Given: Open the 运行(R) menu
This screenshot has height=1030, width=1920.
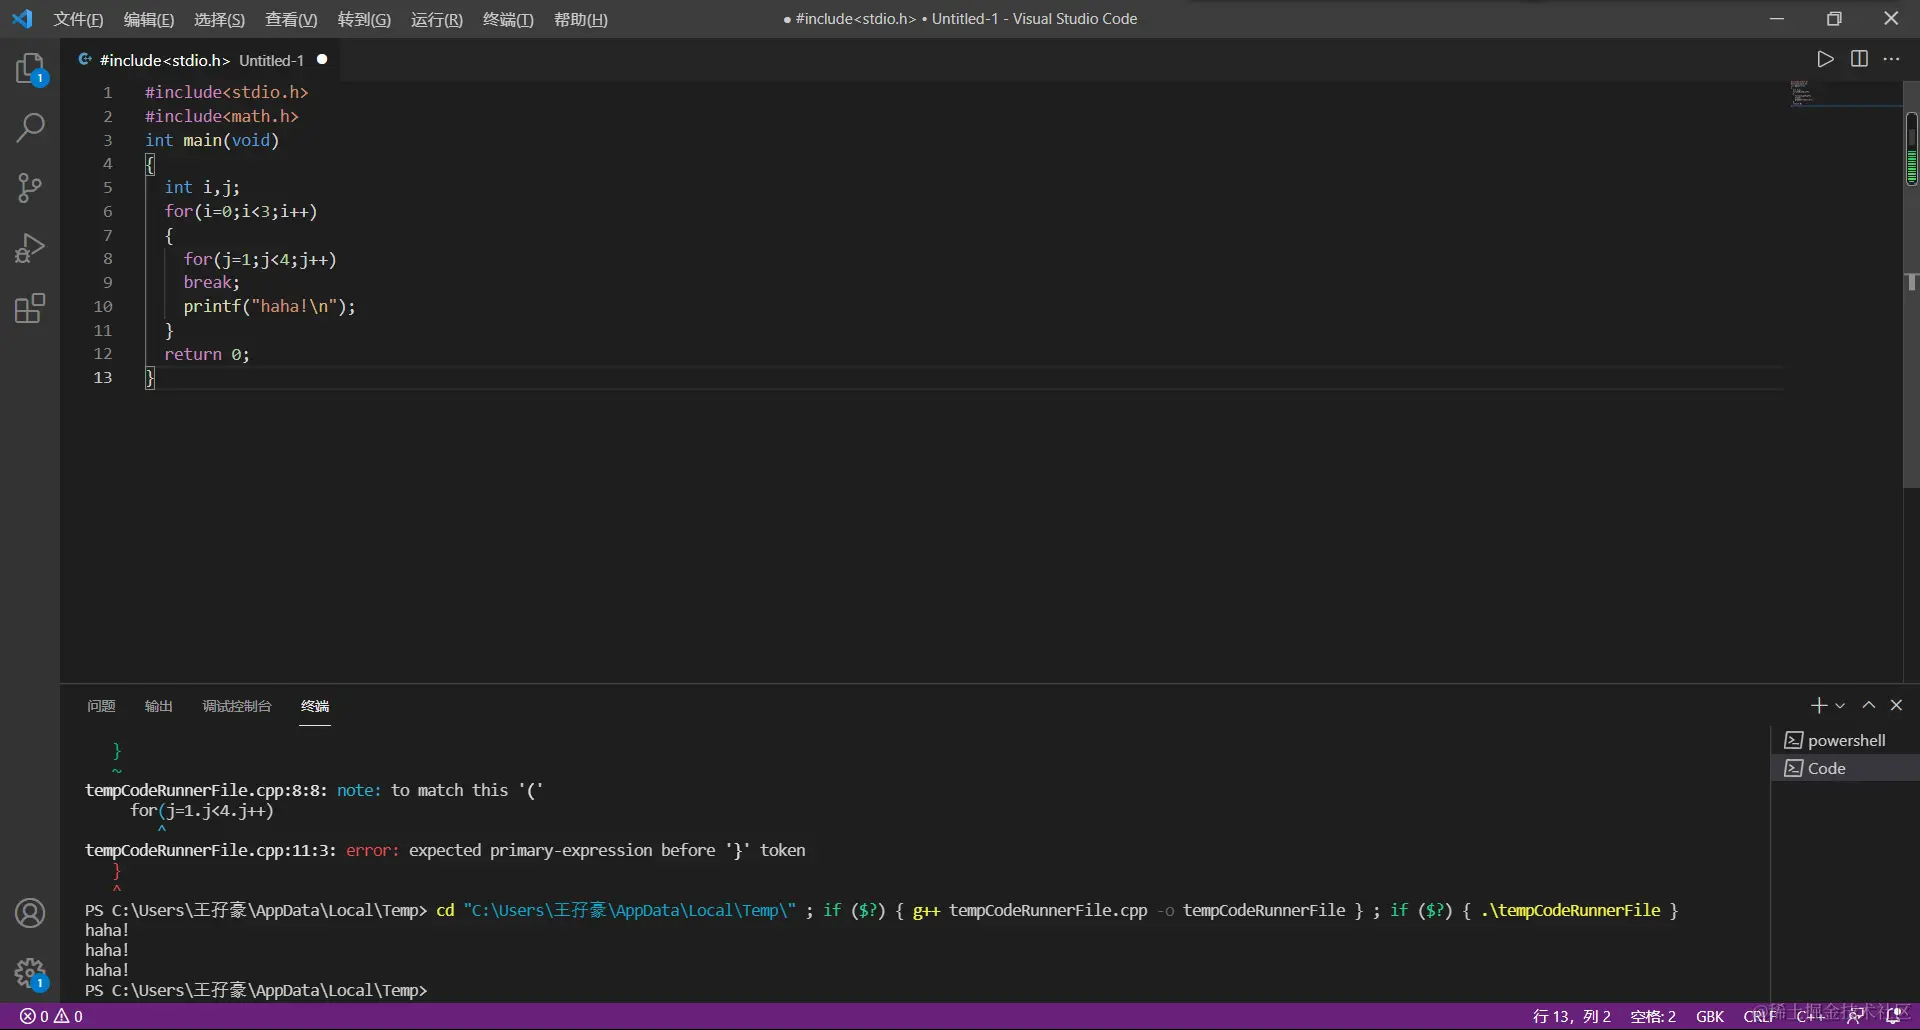Looking at the screenshot, I should click(x=437, y=19).
